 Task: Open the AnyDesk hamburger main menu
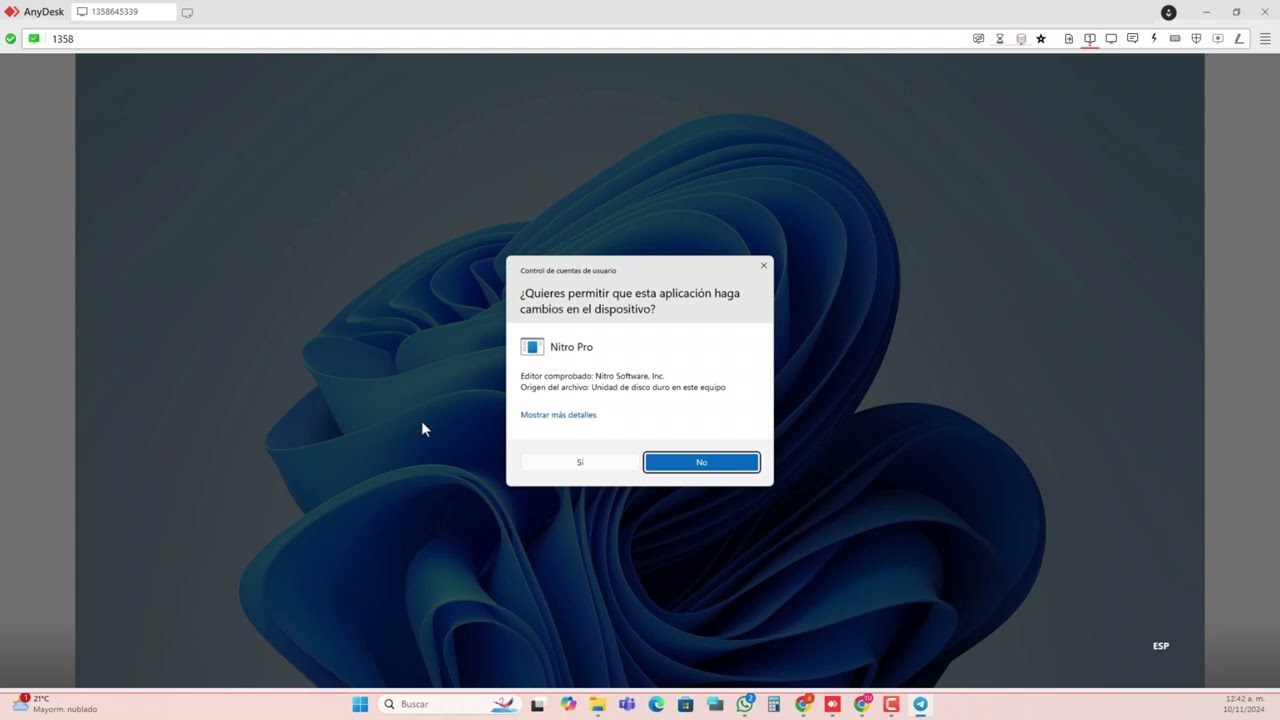[1265, 39]
